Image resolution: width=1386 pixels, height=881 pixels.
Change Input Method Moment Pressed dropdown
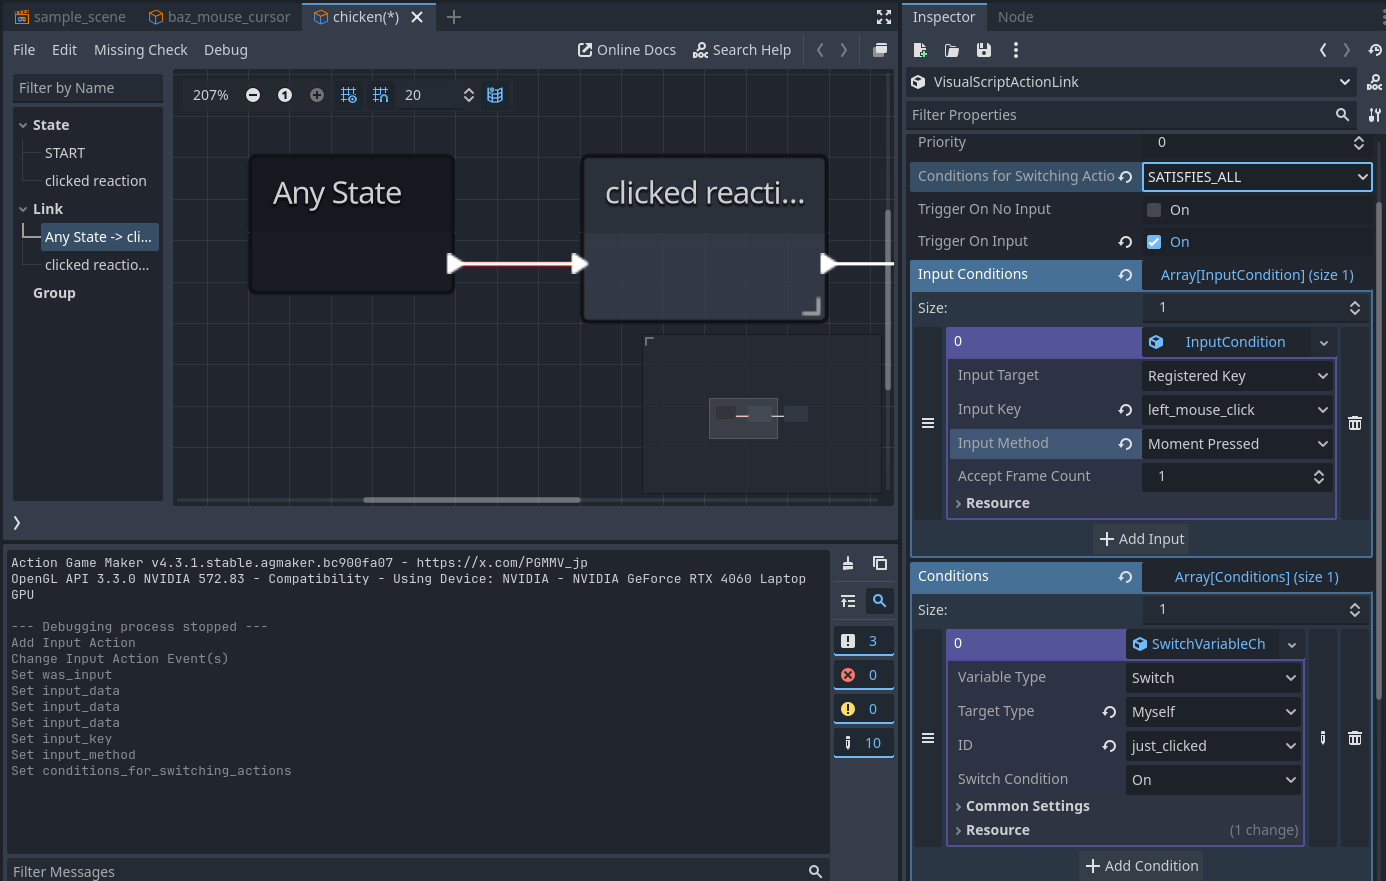(1238, 444)
